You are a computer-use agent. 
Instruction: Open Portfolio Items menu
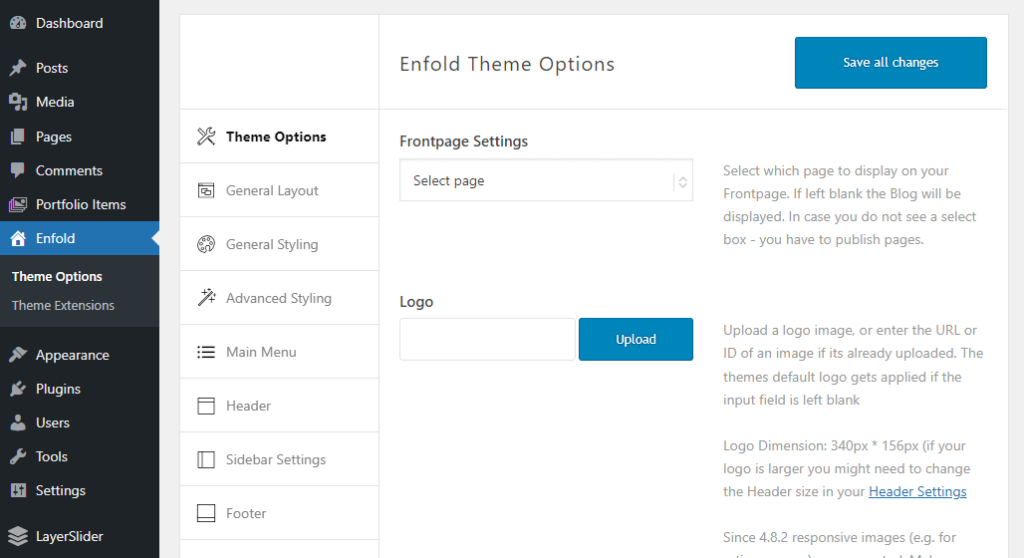[80, 205]
